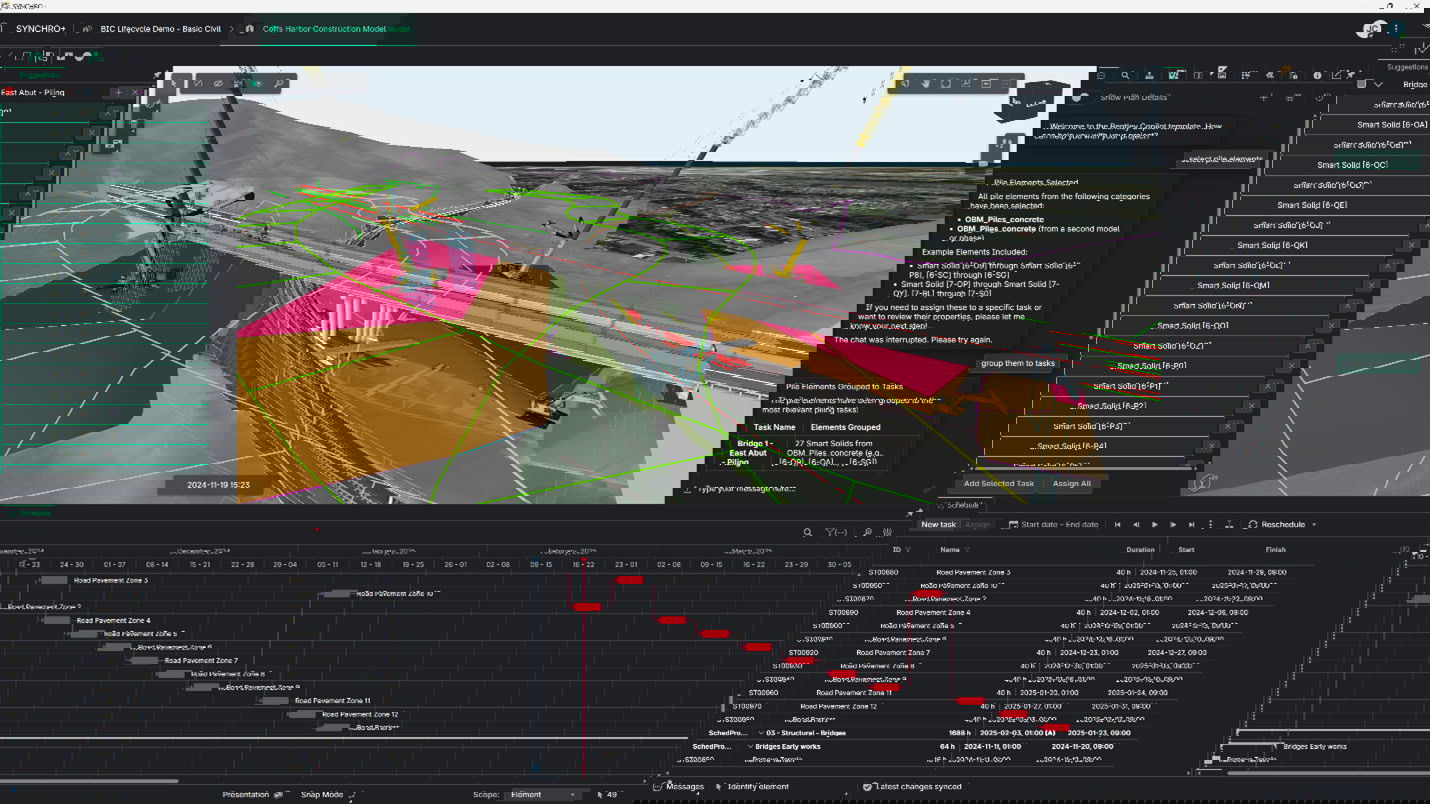Click the Reschedule icon in the Gantt toolbar
This screenshot has height=804, width=1430.
1253,523
